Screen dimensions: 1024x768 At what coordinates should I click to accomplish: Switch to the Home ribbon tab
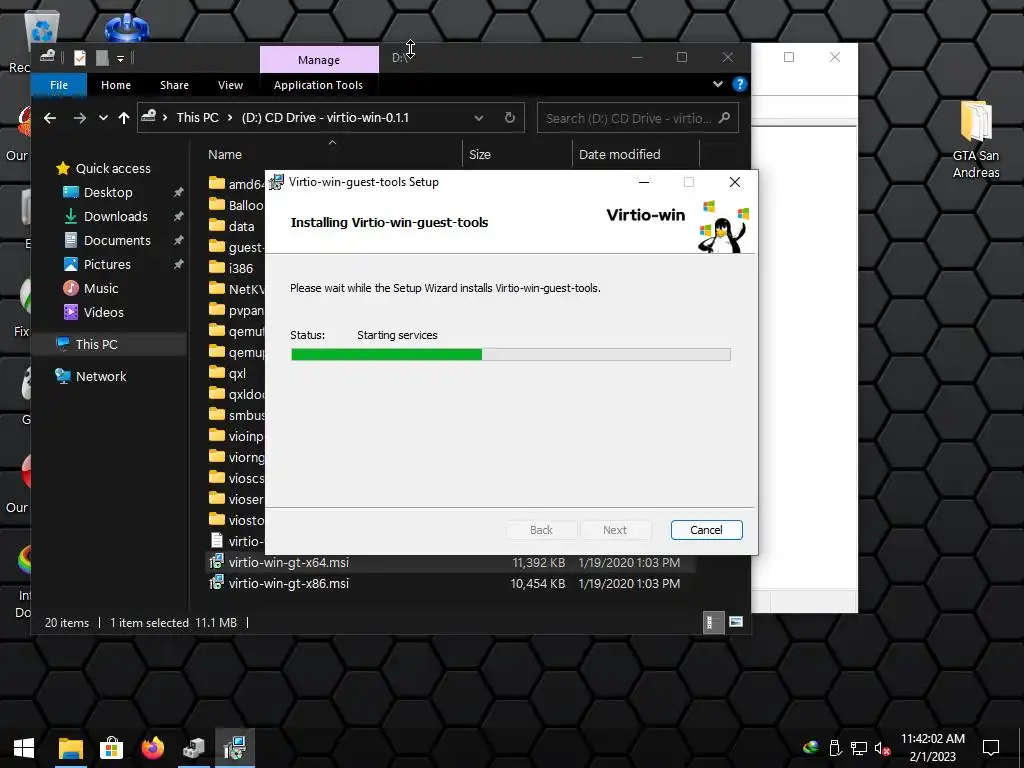point(116,85)
